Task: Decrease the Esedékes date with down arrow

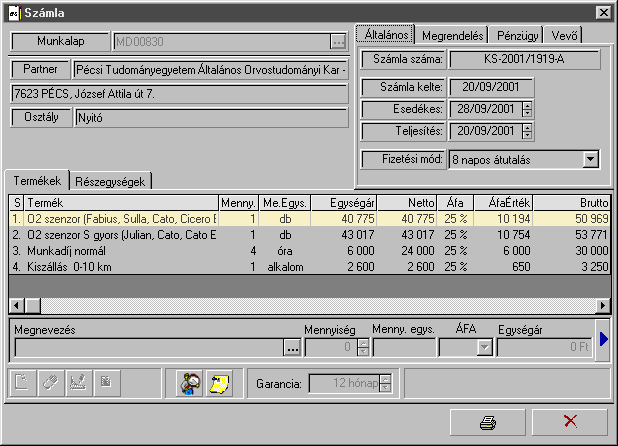Action: point(527,113)
